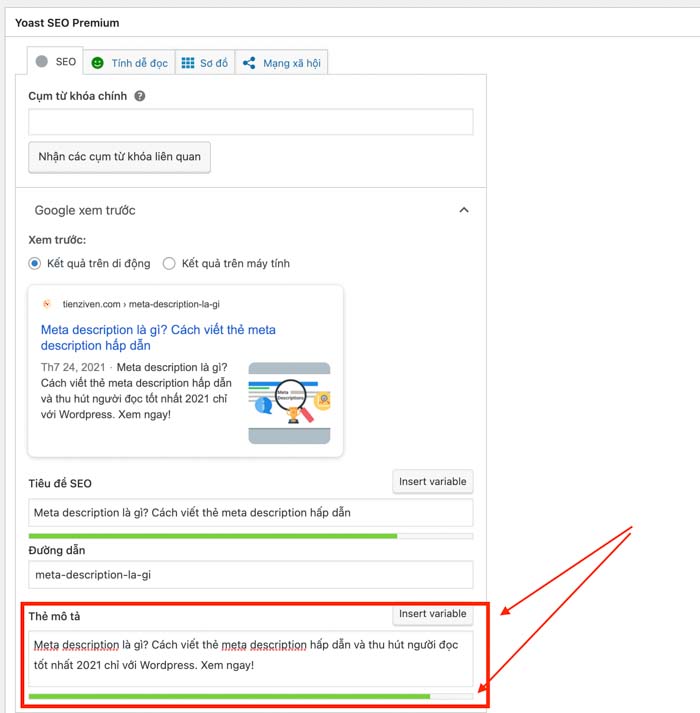Select Kết quả trên di động radio
Screen dimensions: 700x713
tap(35, 263)
